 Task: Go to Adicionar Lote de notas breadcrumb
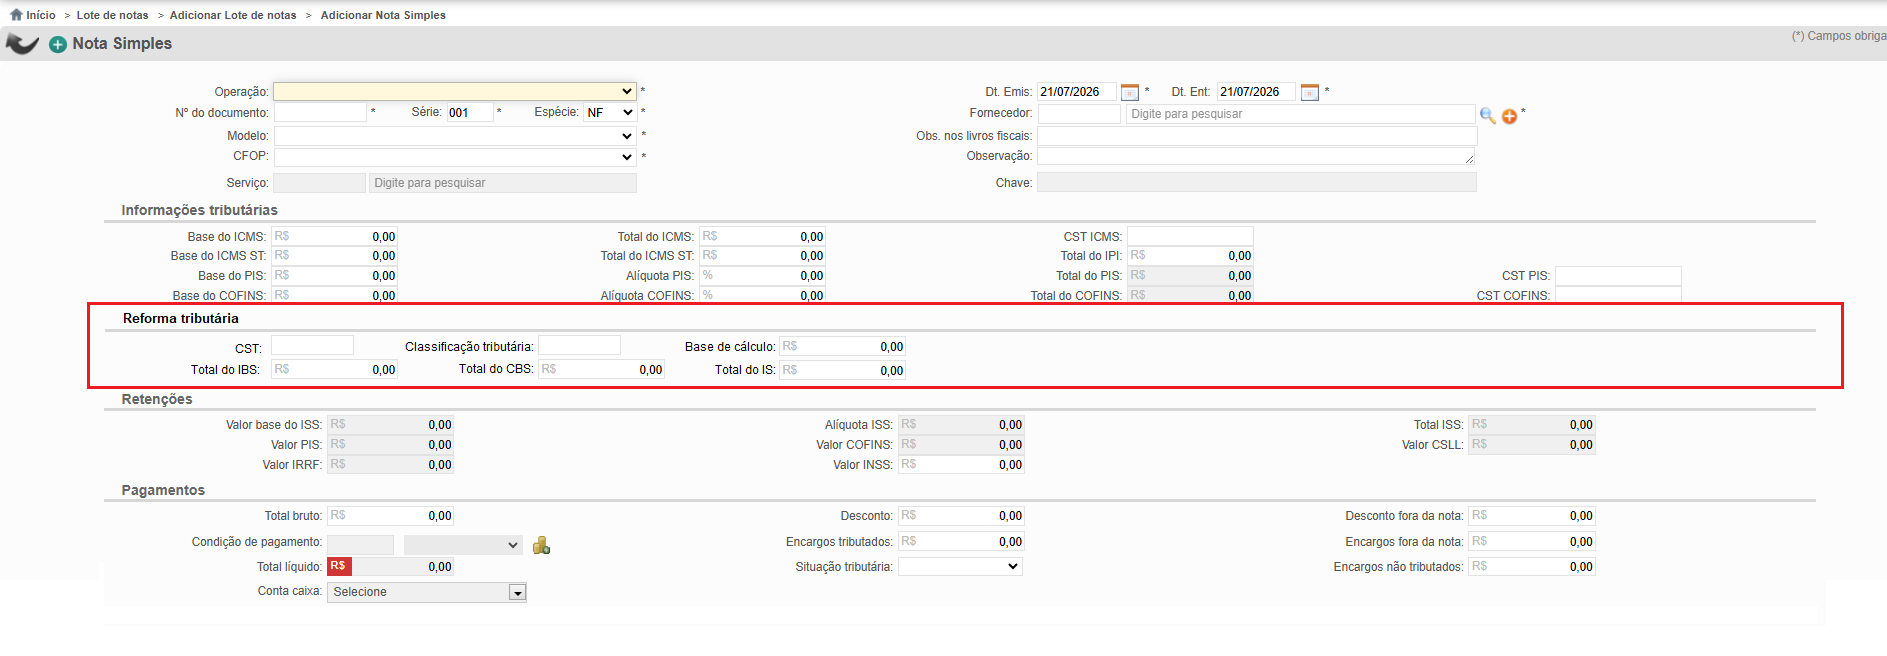click(x=233, y=15)
